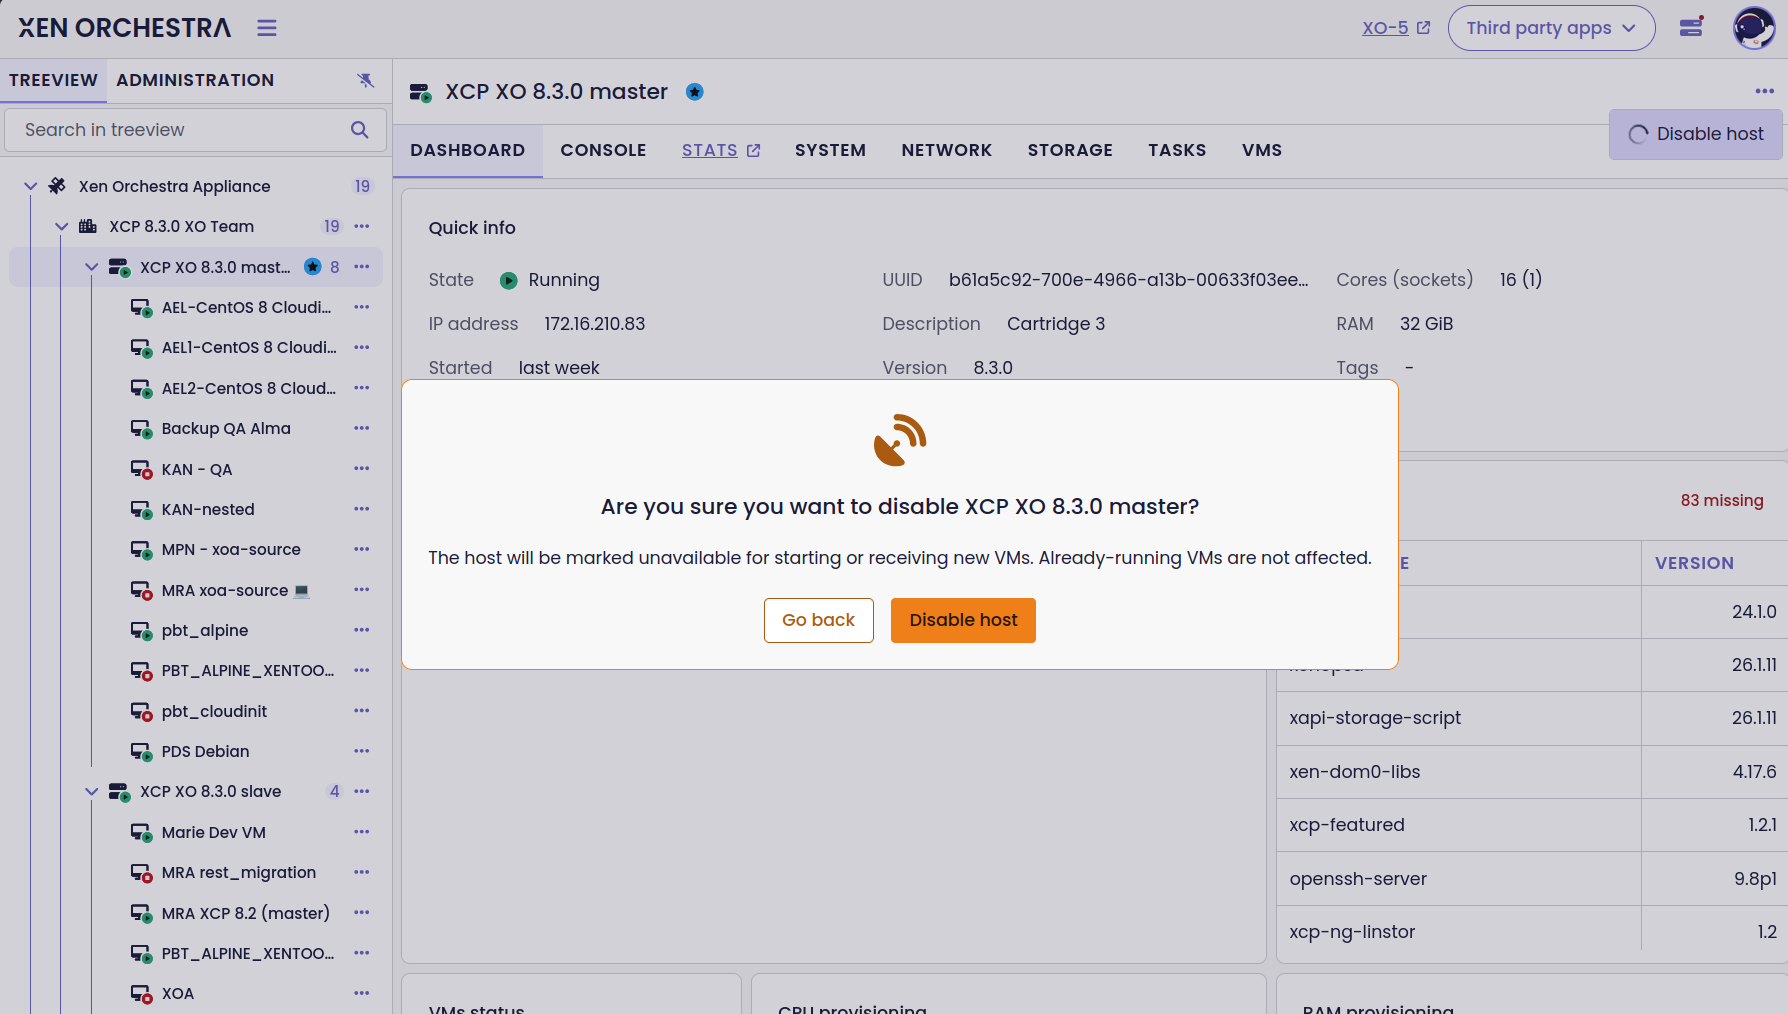Select the first PBT_ALPINE_XENTOO VM under master
The image size is (1788, 1014).
tap(248, 670)
